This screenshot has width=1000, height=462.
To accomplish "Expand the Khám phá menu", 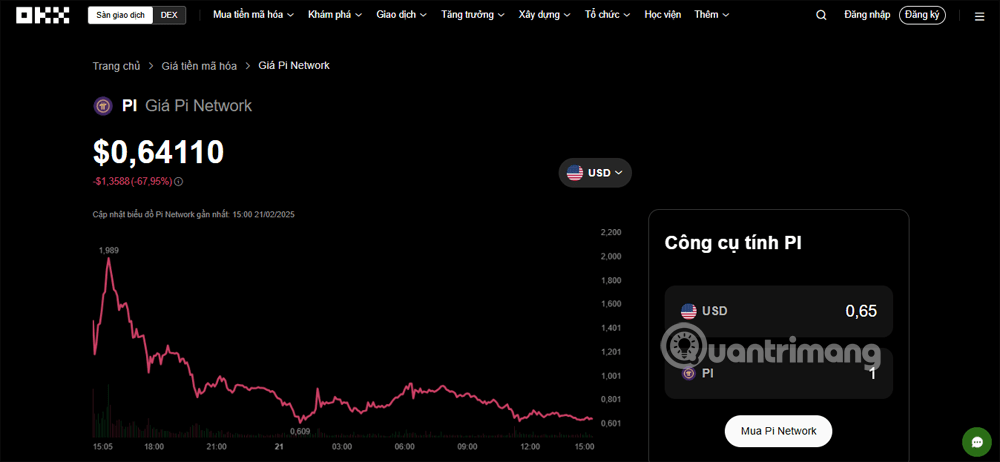I will [335, 15].
